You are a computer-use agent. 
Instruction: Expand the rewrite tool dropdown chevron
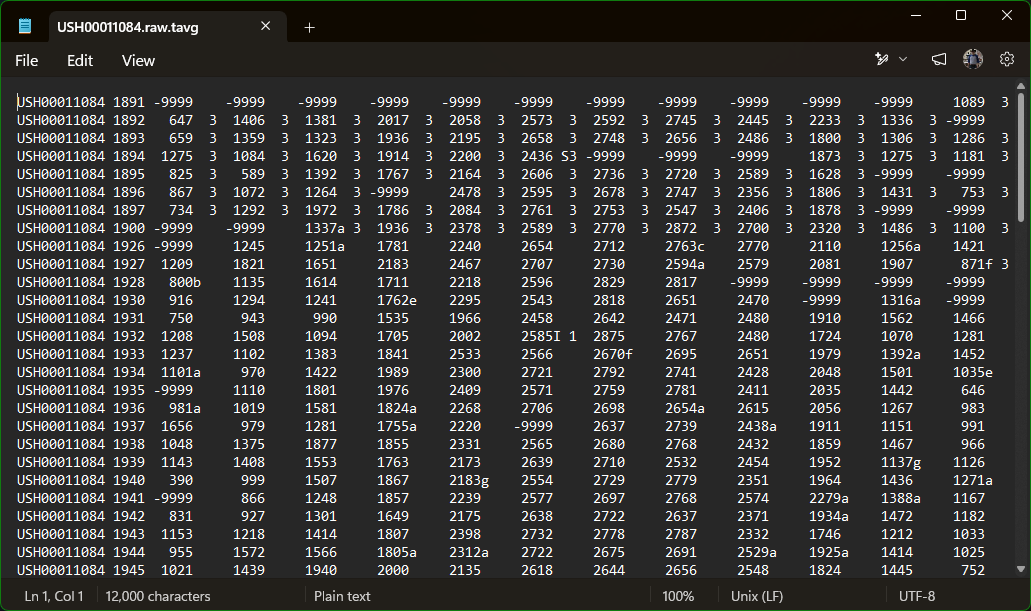coord(903,59)
